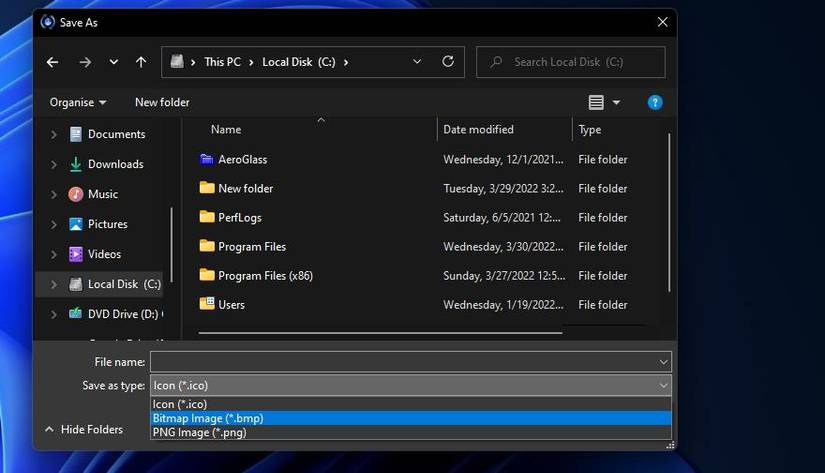Sort by the Type column header

(x=589, y=129)
